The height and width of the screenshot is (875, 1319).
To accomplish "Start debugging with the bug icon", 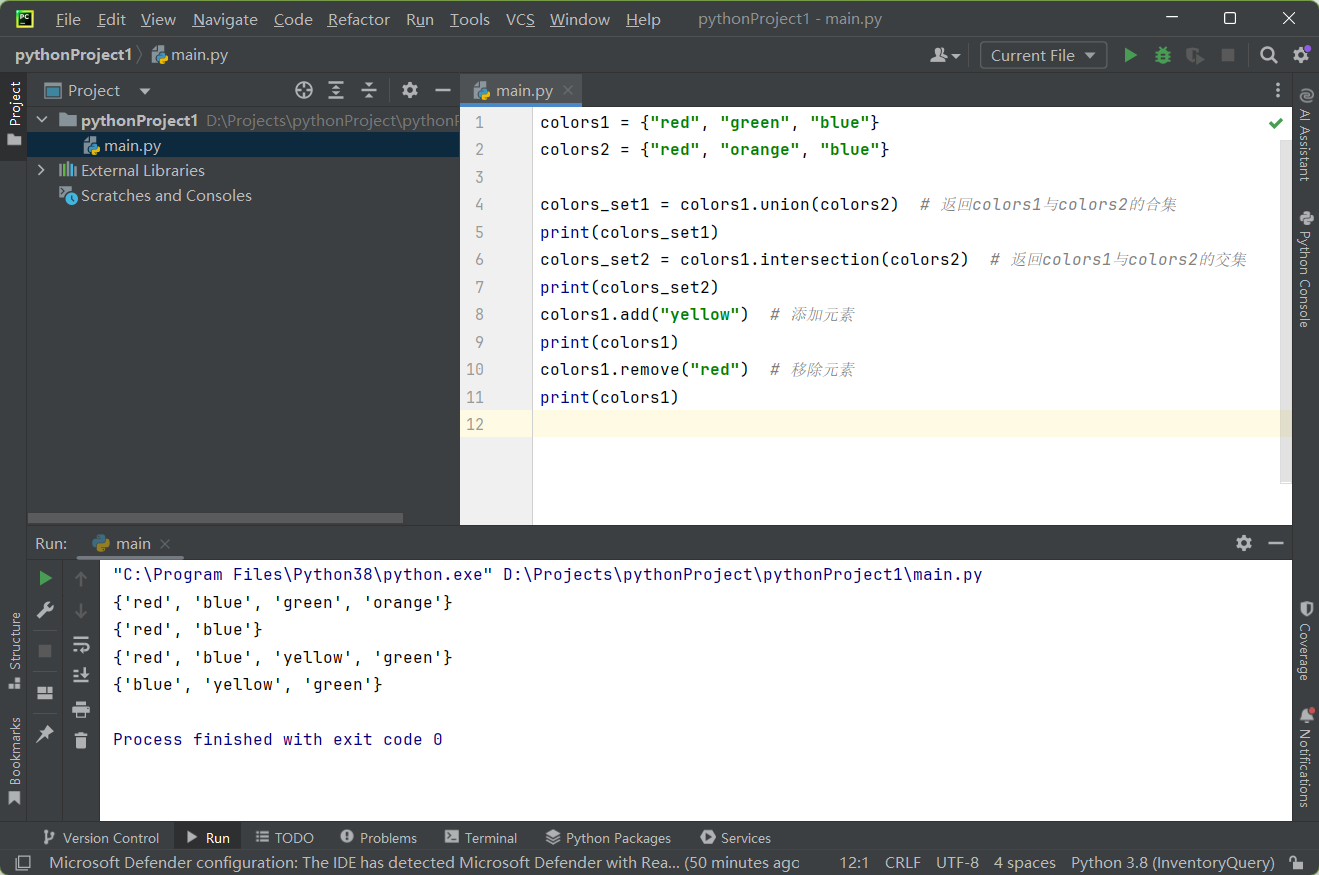I will point(1162,56).
